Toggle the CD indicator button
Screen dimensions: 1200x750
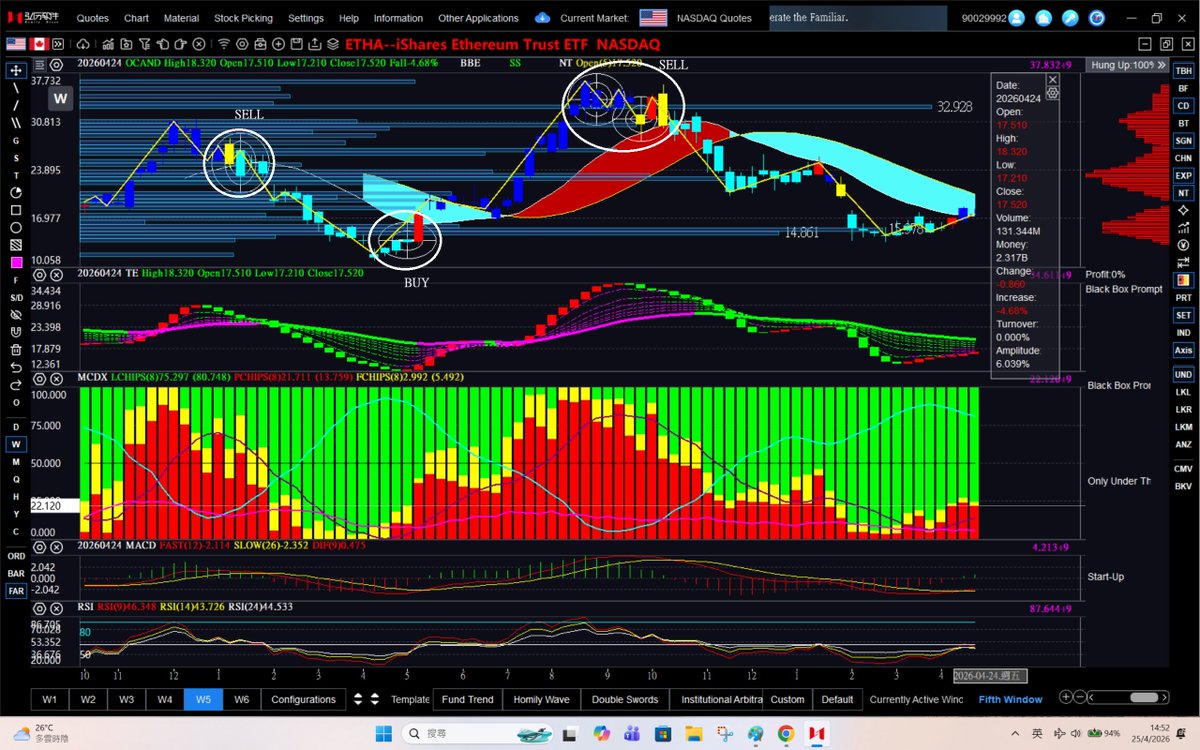pyautogui.click(x=1183, y=106)
